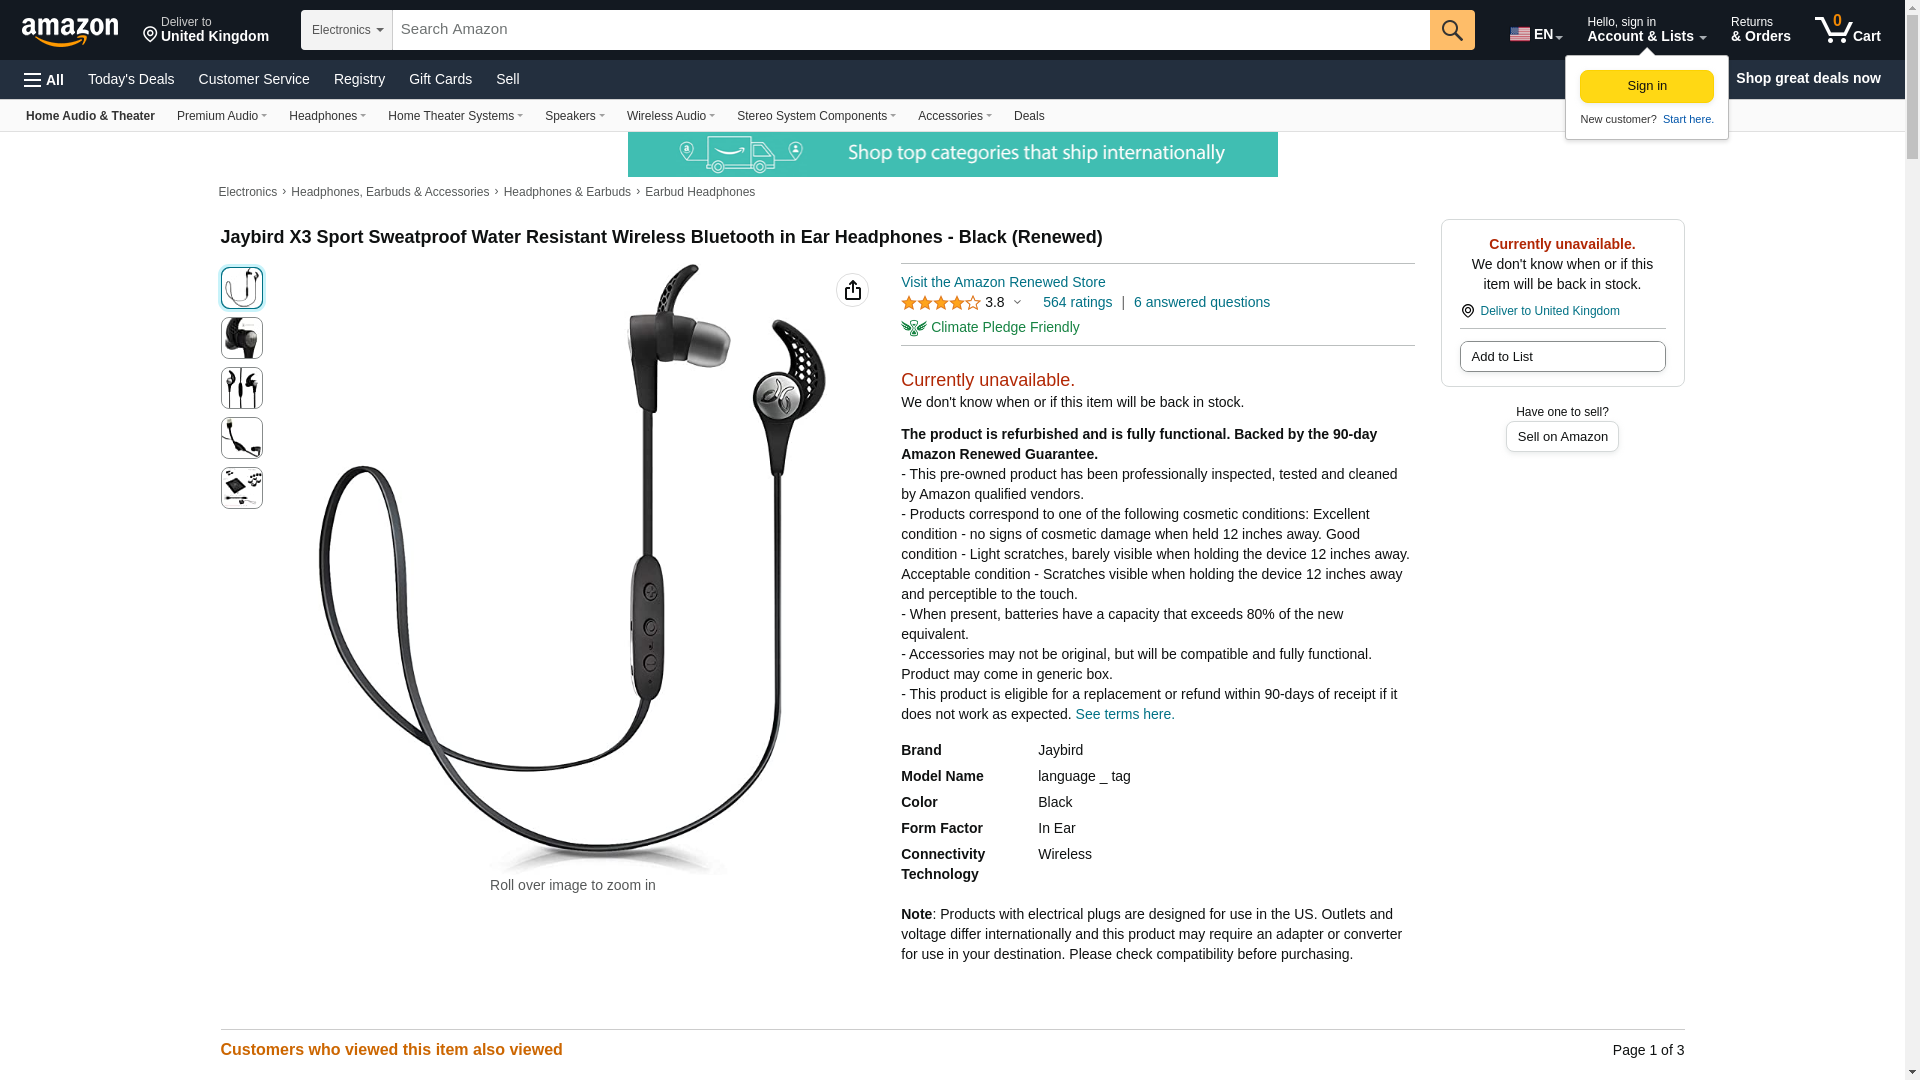1920x1080 pixels.
Task: Click the star rating icons
Action: [x=940, y=303]
